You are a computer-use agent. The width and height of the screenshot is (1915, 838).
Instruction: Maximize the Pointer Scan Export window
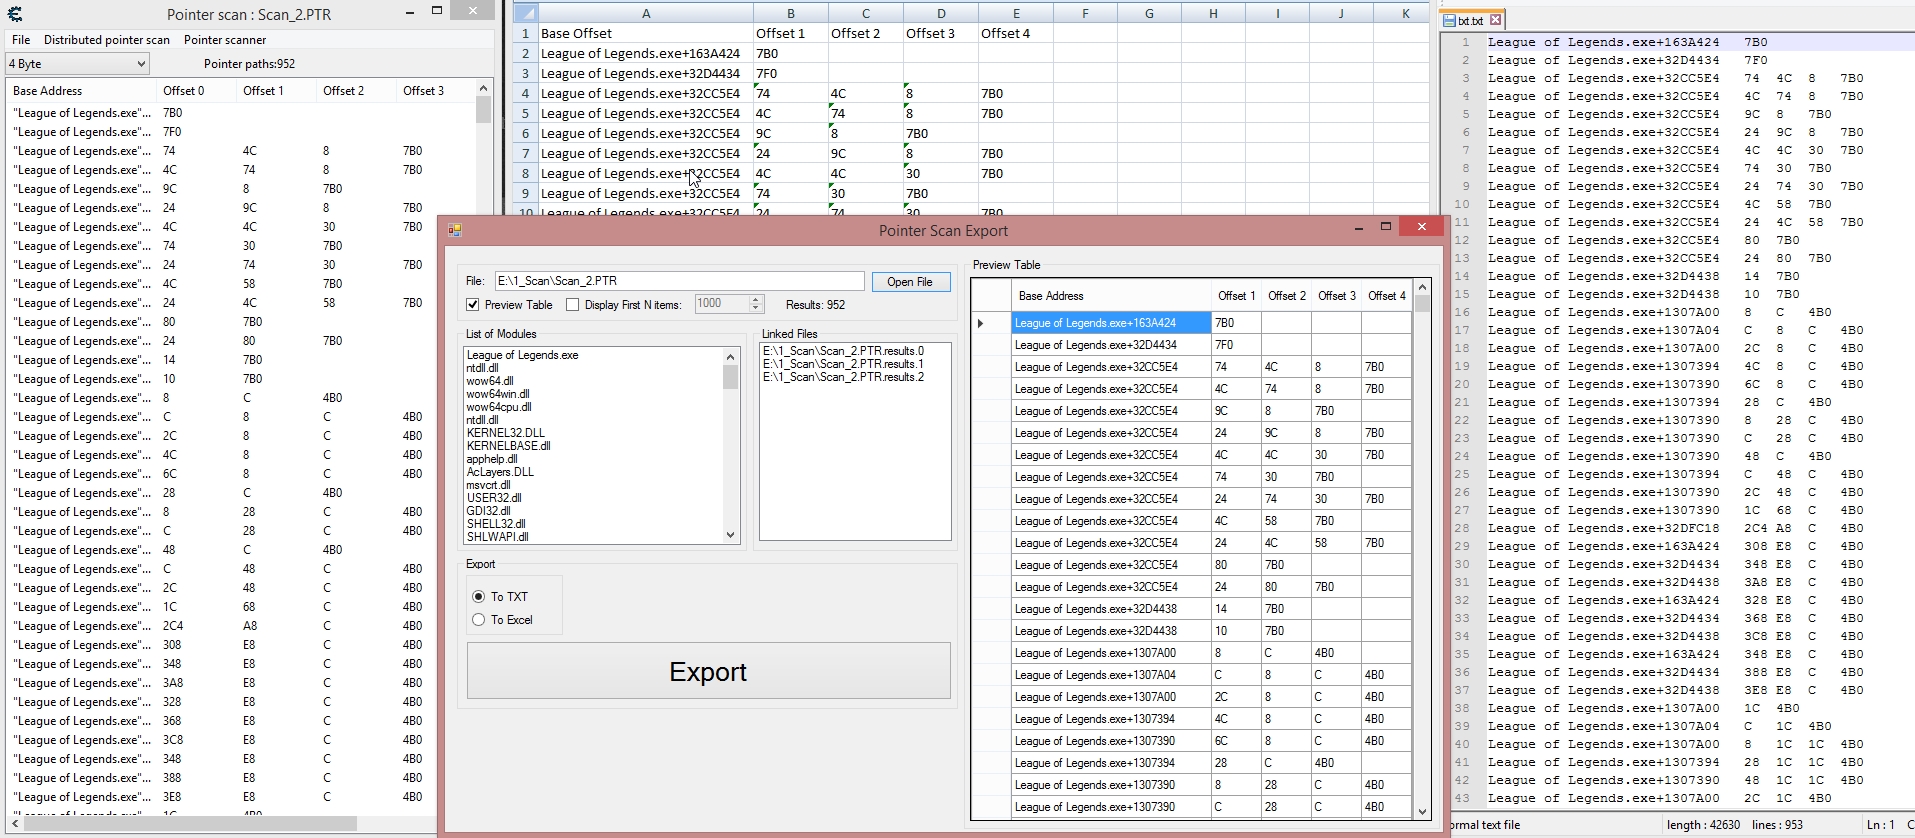tap(1386, 227)
